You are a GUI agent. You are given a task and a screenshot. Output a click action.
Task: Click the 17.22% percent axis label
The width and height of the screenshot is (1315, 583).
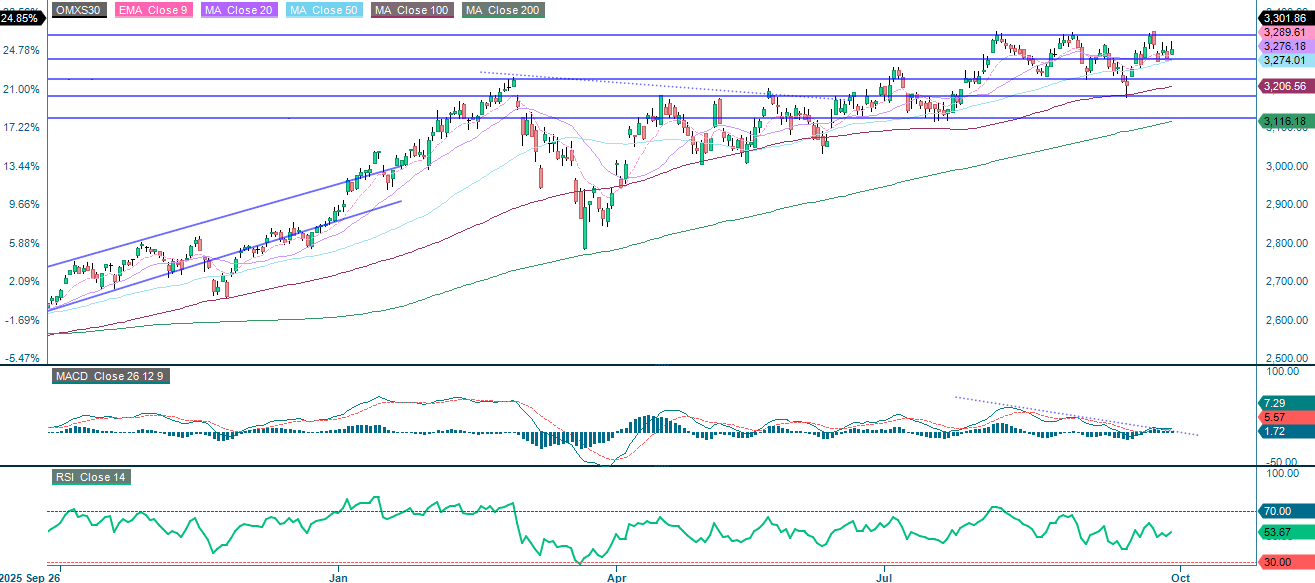coord(23,127)
